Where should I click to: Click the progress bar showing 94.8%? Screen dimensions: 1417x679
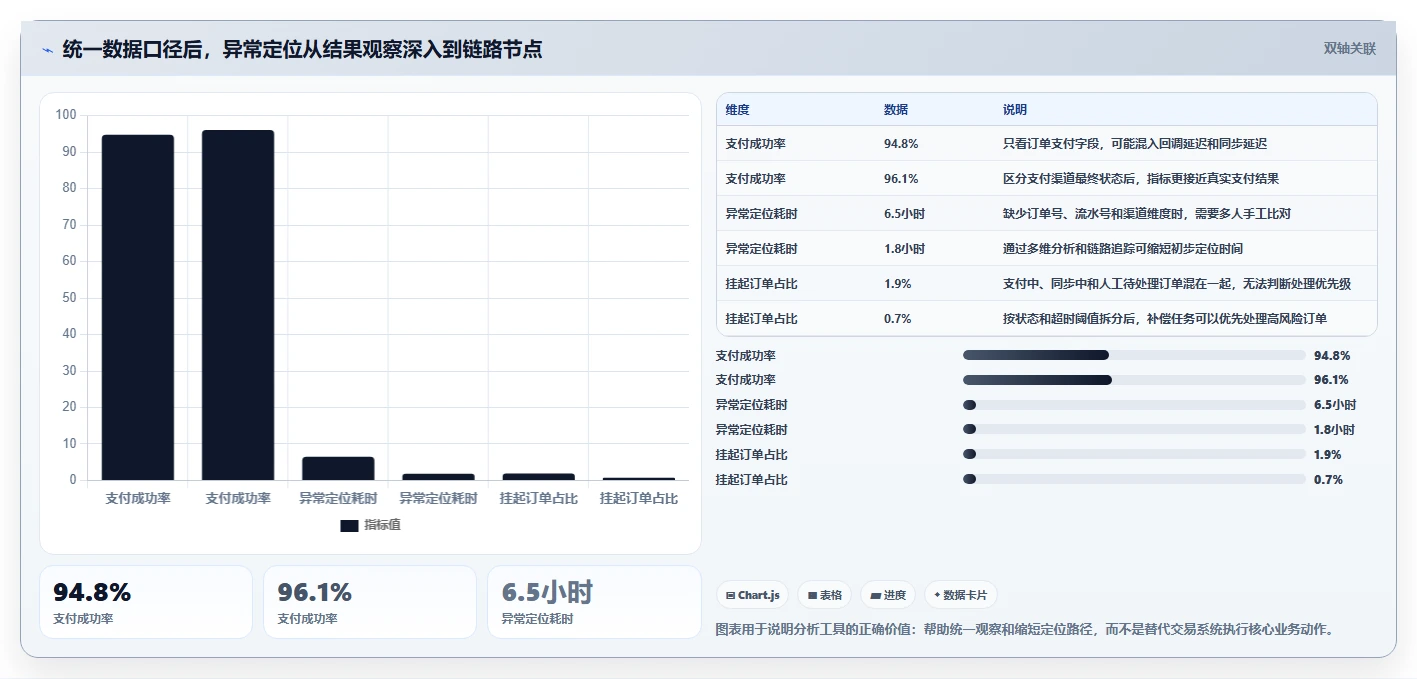coord(1134,355)
